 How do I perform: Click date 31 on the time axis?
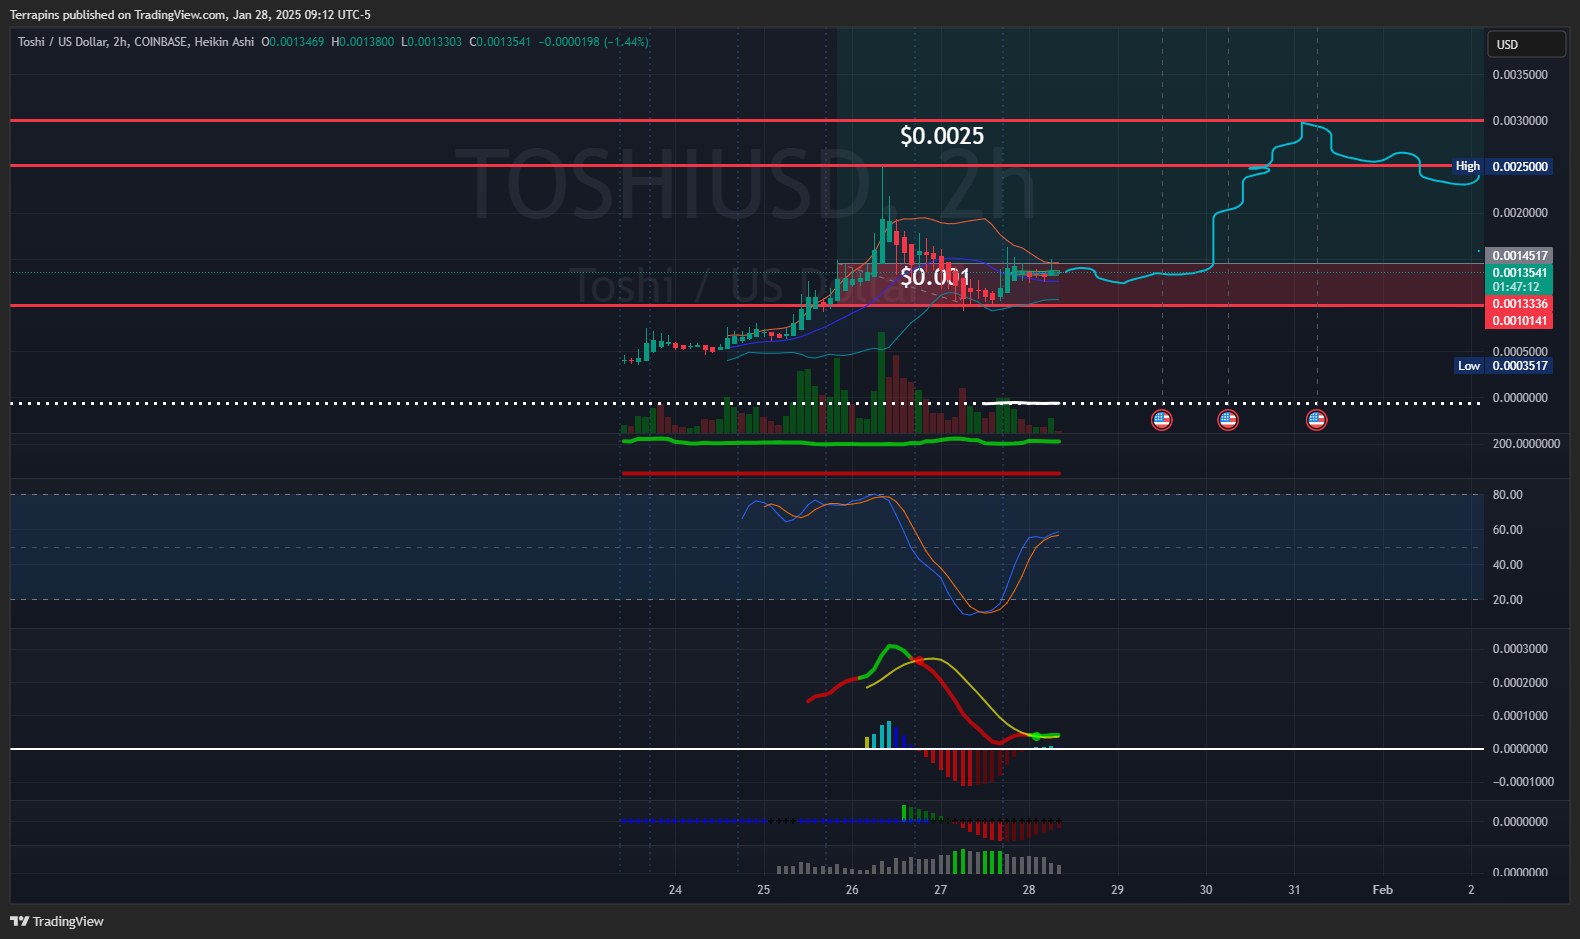click(1294, 890)
